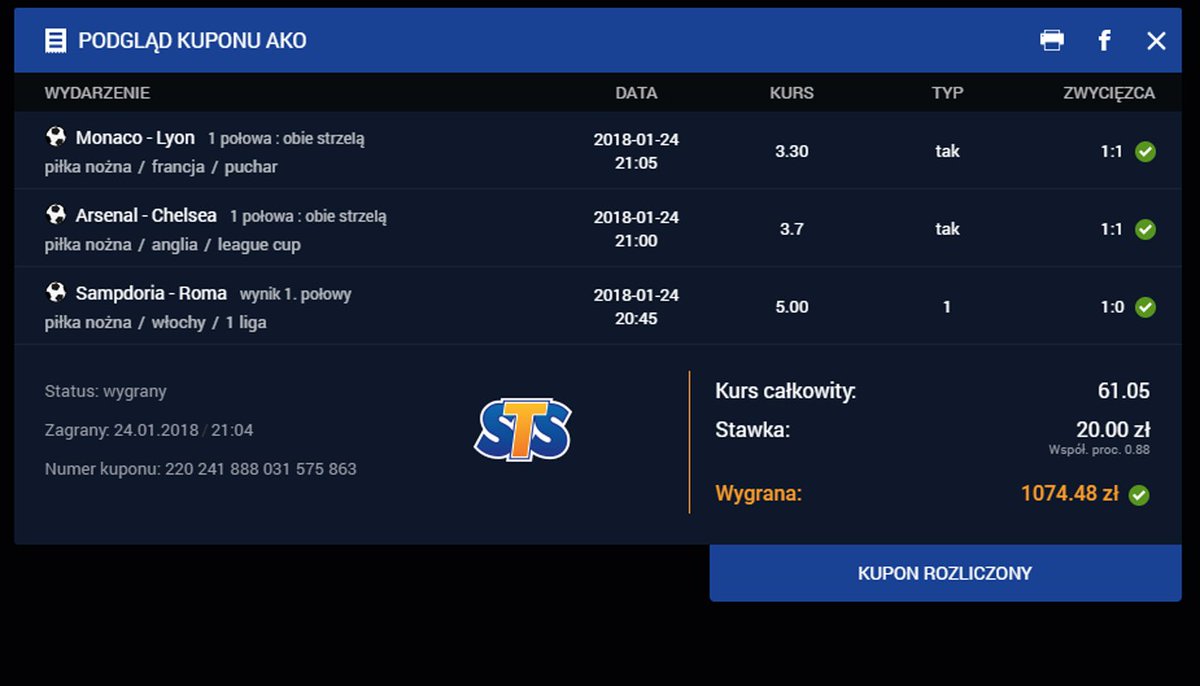Click the green checkmark in the Monaco - Lyon row
The height and width of the screenshot is (686, 1200).
pyautogui.click(x=1146, y=152)
